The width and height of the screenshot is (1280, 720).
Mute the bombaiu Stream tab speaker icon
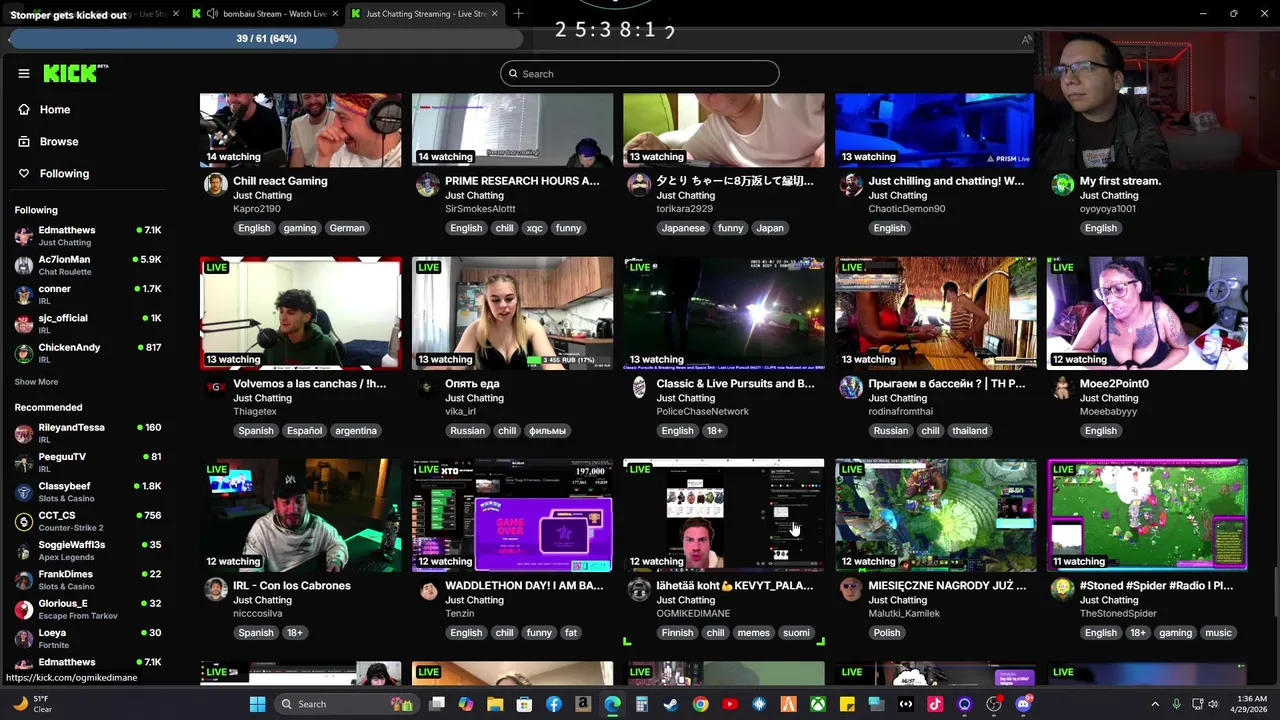click(x=211, y=14)
